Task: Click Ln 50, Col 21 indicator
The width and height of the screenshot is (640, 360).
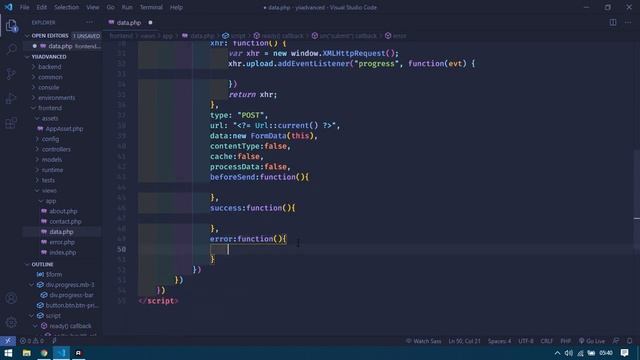Action: pyautogui.click(x=464, y=341)
